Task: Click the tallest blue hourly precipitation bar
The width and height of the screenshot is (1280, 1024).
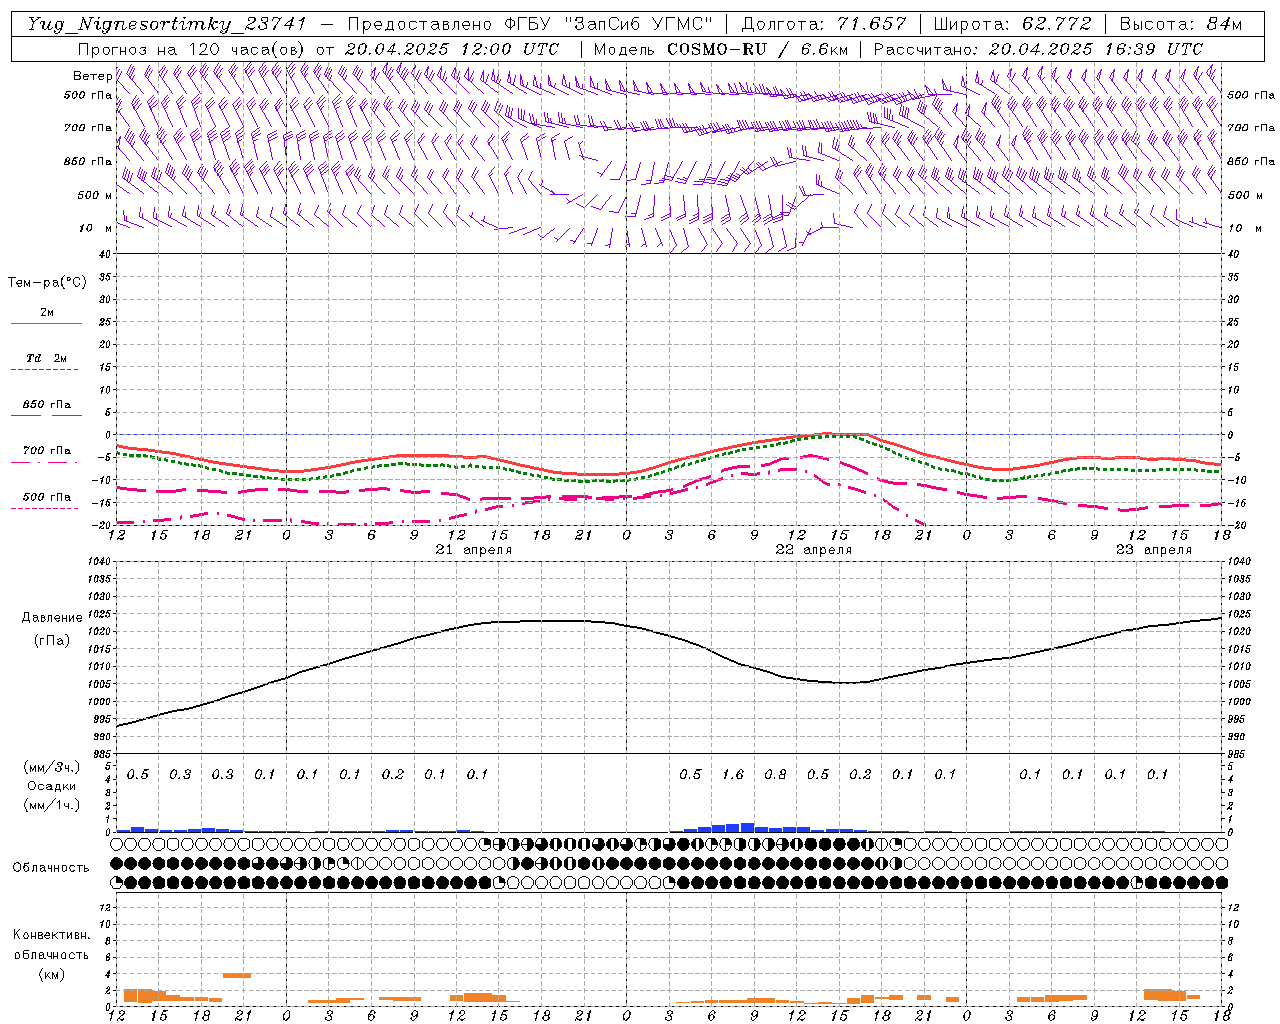Action: [x=747, y=827]
